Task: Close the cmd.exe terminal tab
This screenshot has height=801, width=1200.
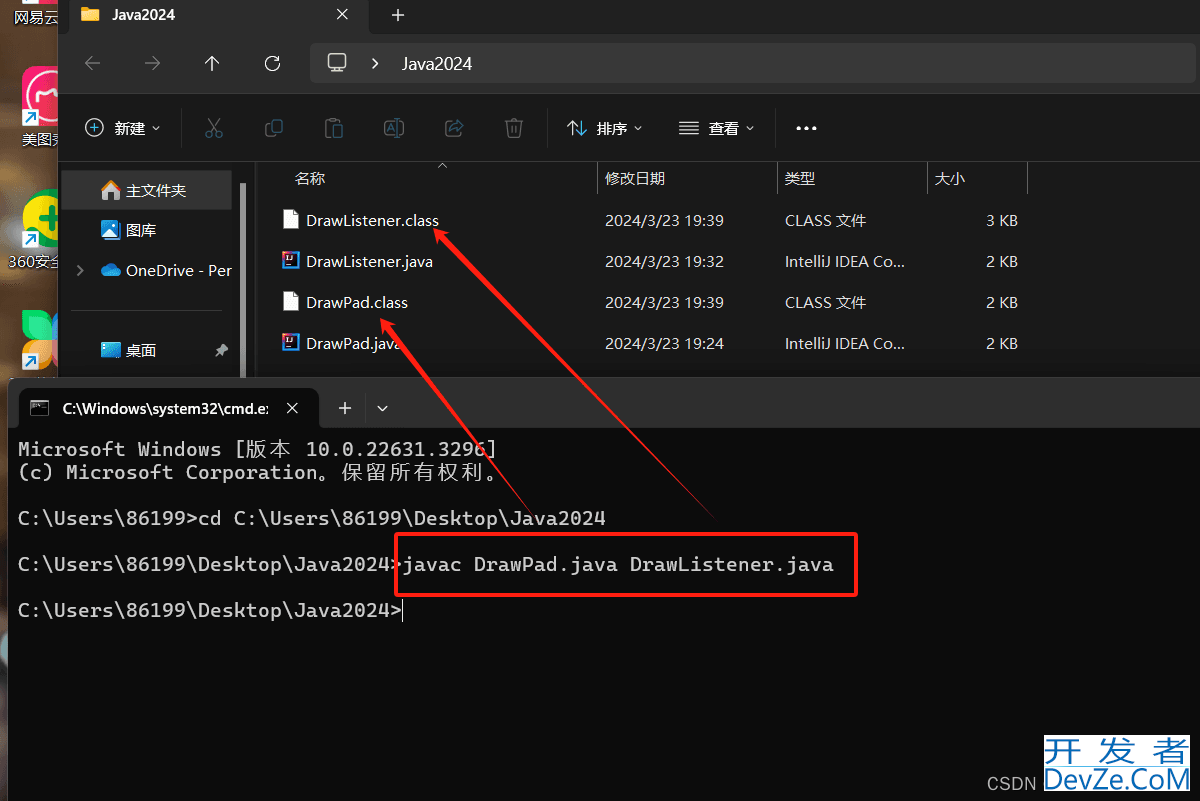Action: (292, 408)
